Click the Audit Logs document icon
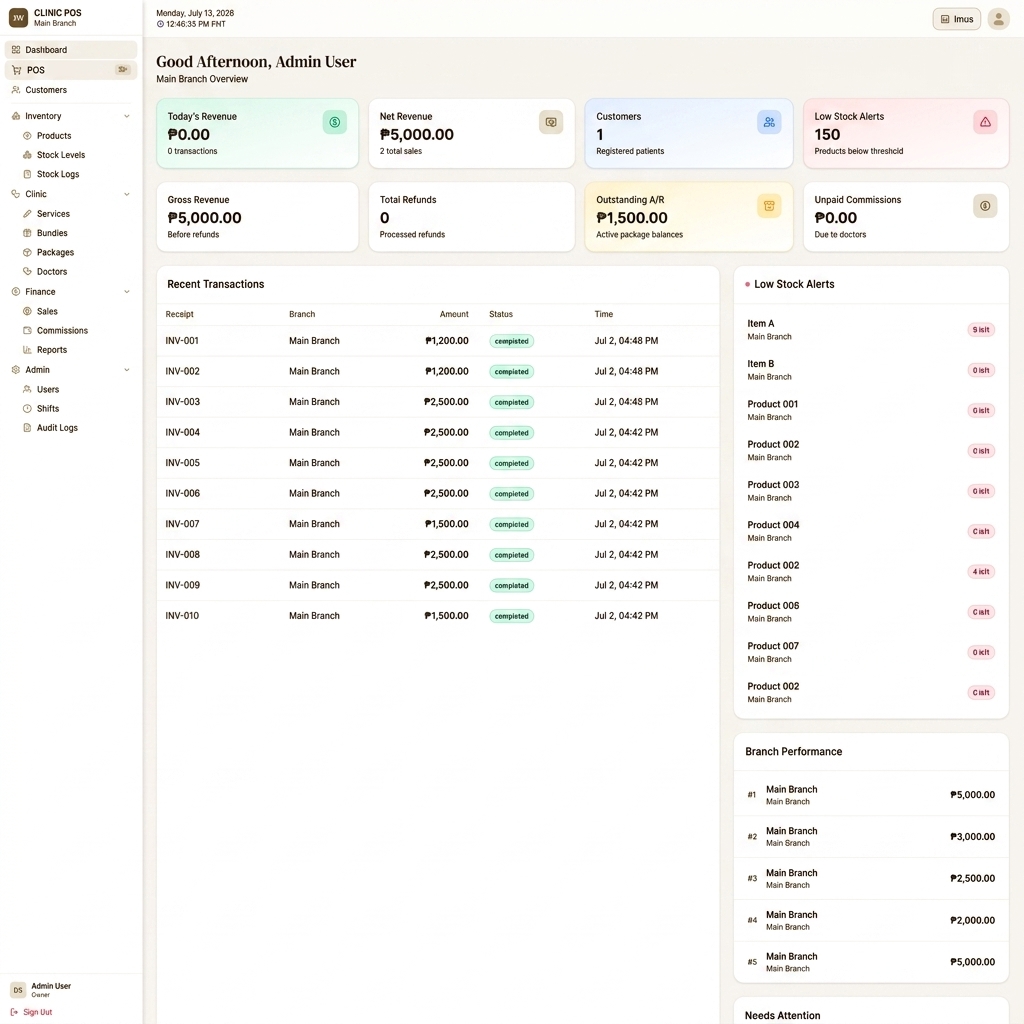 (27, 428)
